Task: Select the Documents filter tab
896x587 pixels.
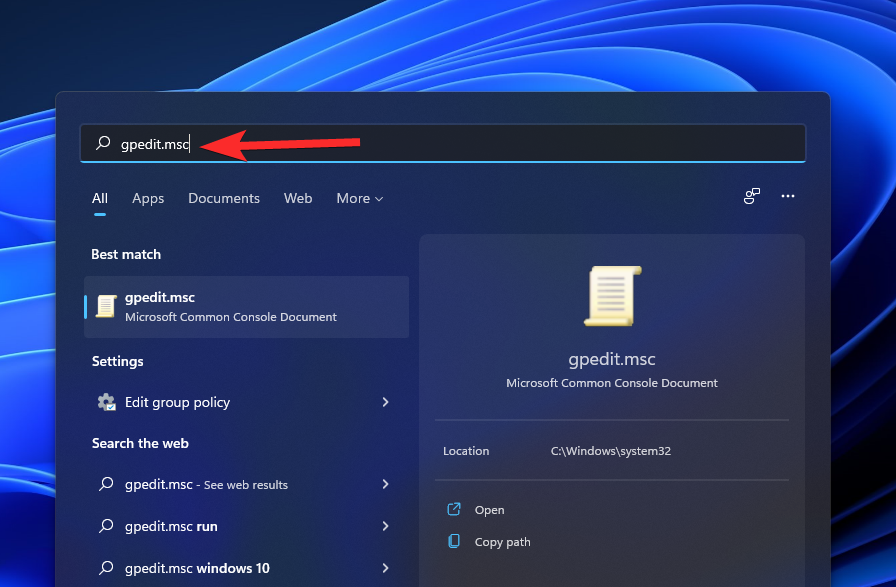Action: [223, 198]
